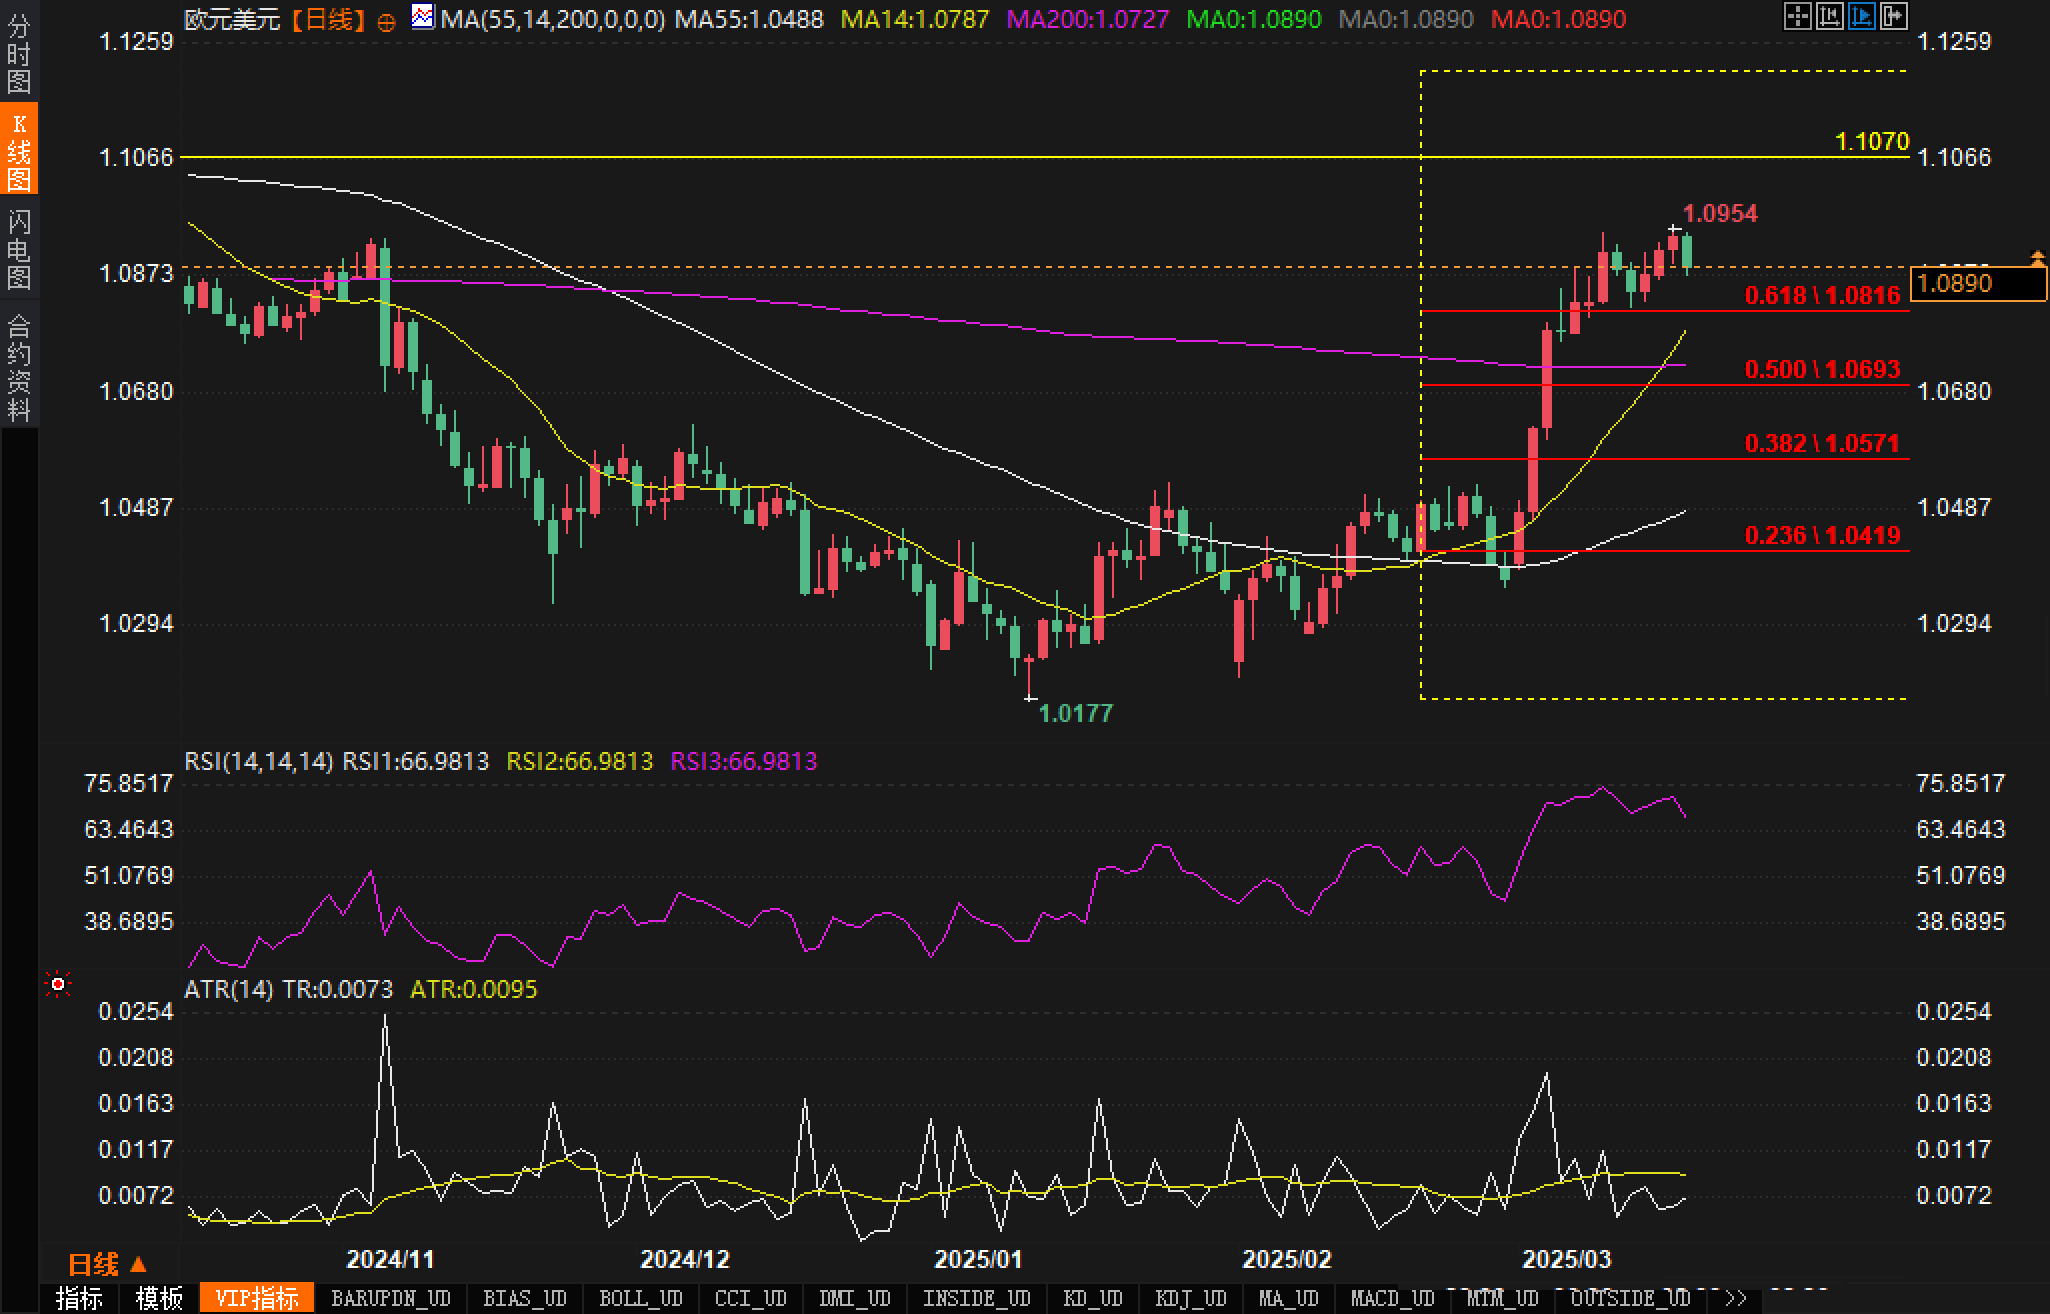Viewport: 2050px width, 1314px height.
Task: Click the 2025/01 date label
Action: pyautogui.click(x=978, y=1259)
